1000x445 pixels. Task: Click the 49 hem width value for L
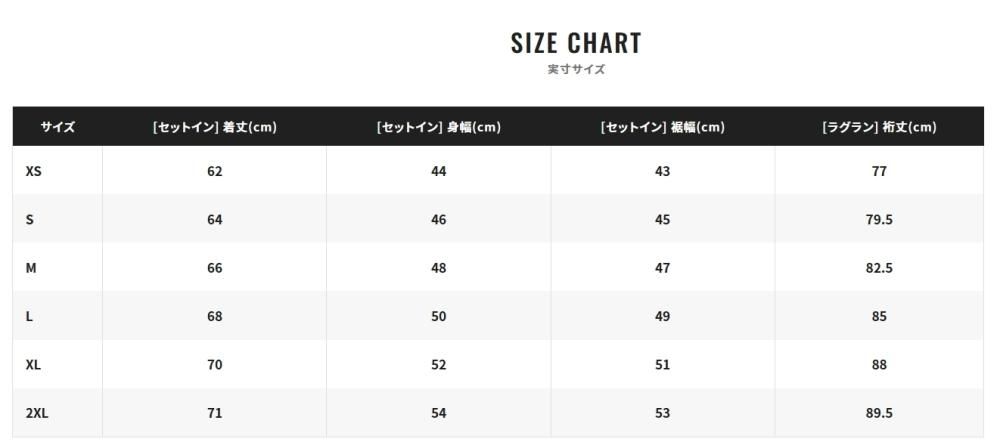coord(663,316)
